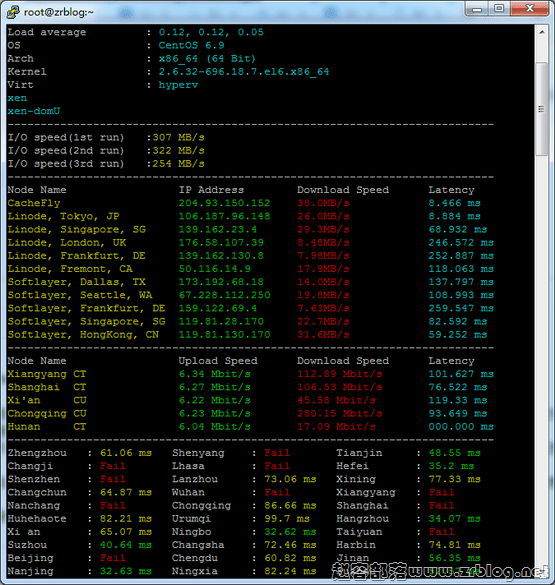The height and width of the screenshot is (585, 555).
Task: Click the Chongqing CU download speed 280.15 Mbit/s
Action: pos(340,413)
